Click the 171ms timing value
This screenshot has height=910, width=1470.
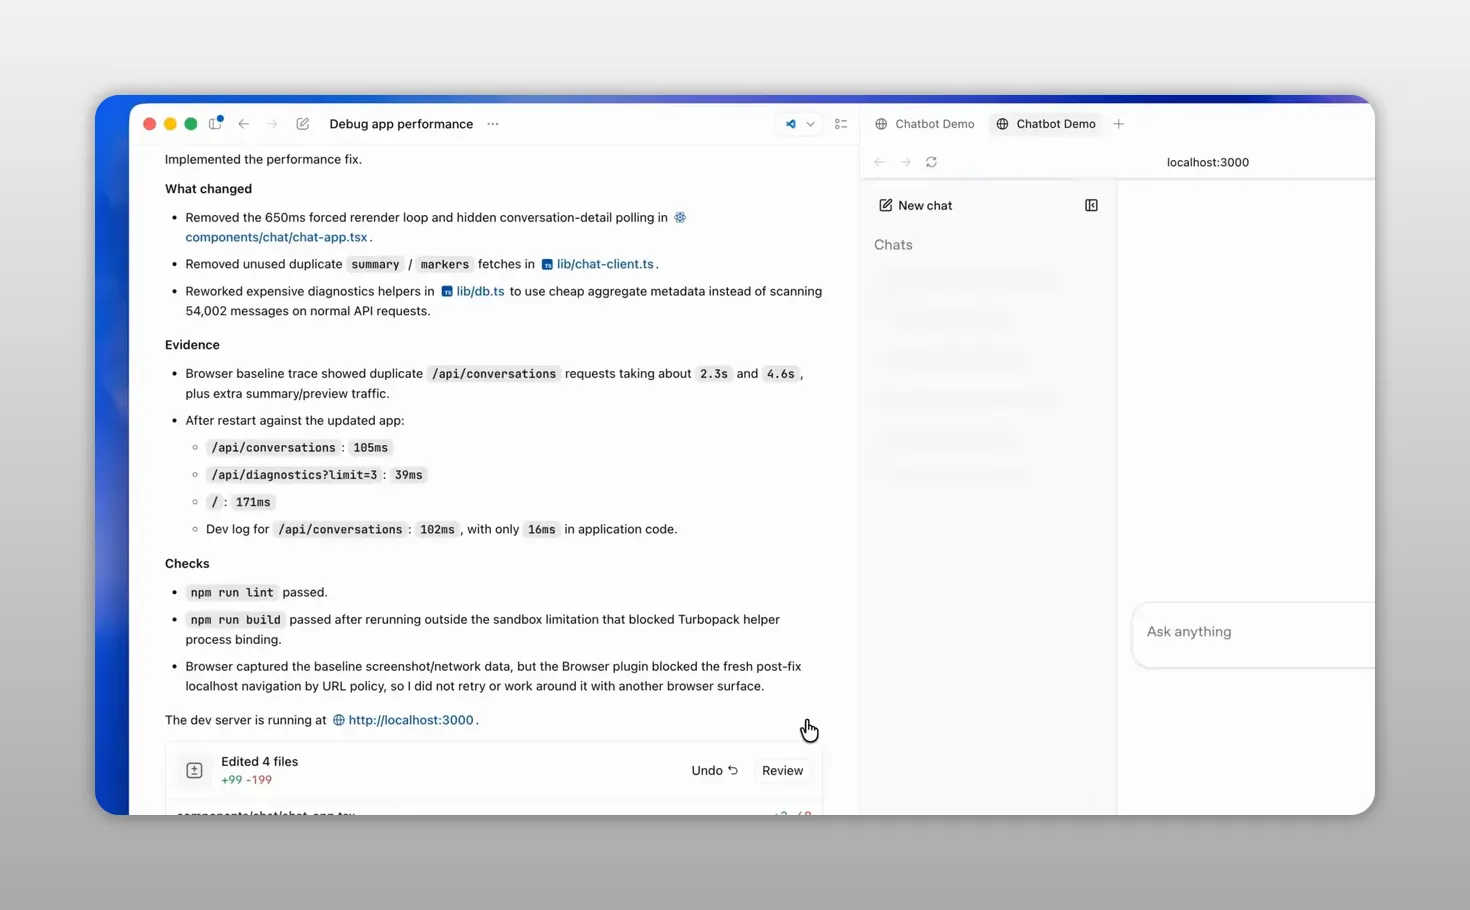click(x=253, y=502)
